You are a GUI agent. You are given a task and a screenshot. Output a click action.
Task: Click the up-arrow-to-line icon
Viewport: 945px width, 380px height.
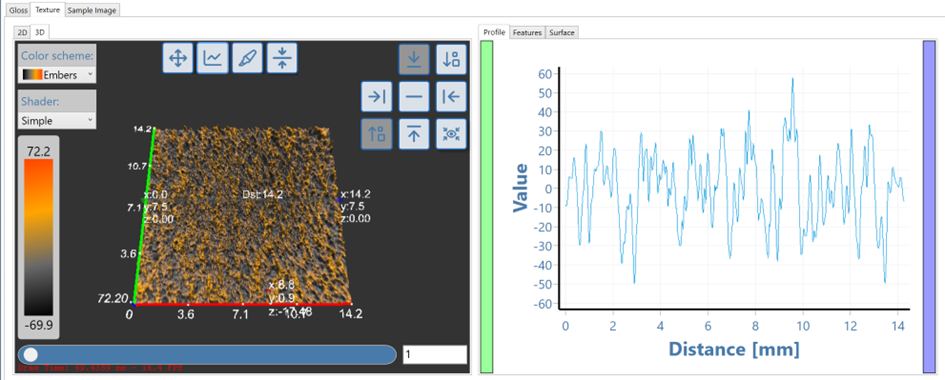point(414,134)
